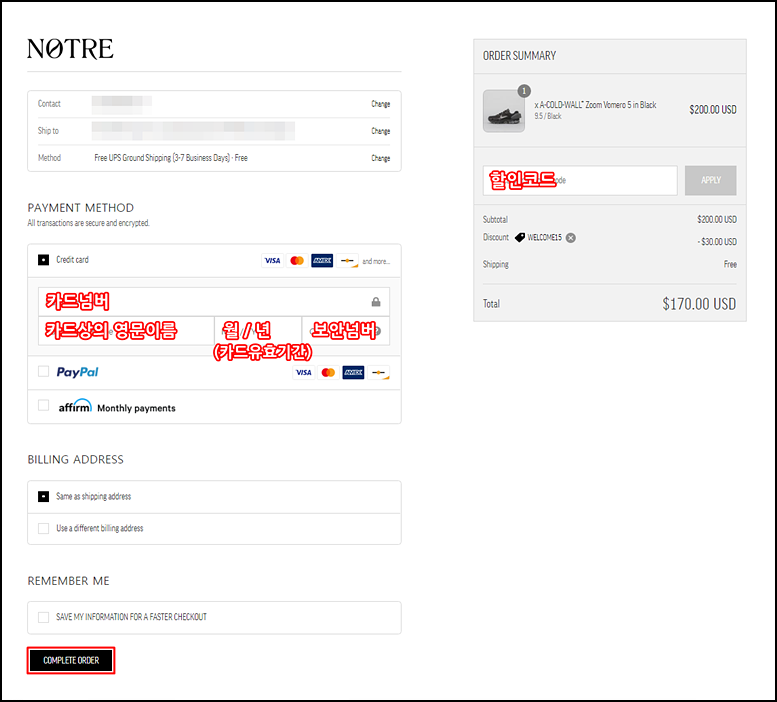The height and width of the screenshot is (702, 777).
Task: Remove the WELCOME15 discount code
Action: (x=571, y=238)
